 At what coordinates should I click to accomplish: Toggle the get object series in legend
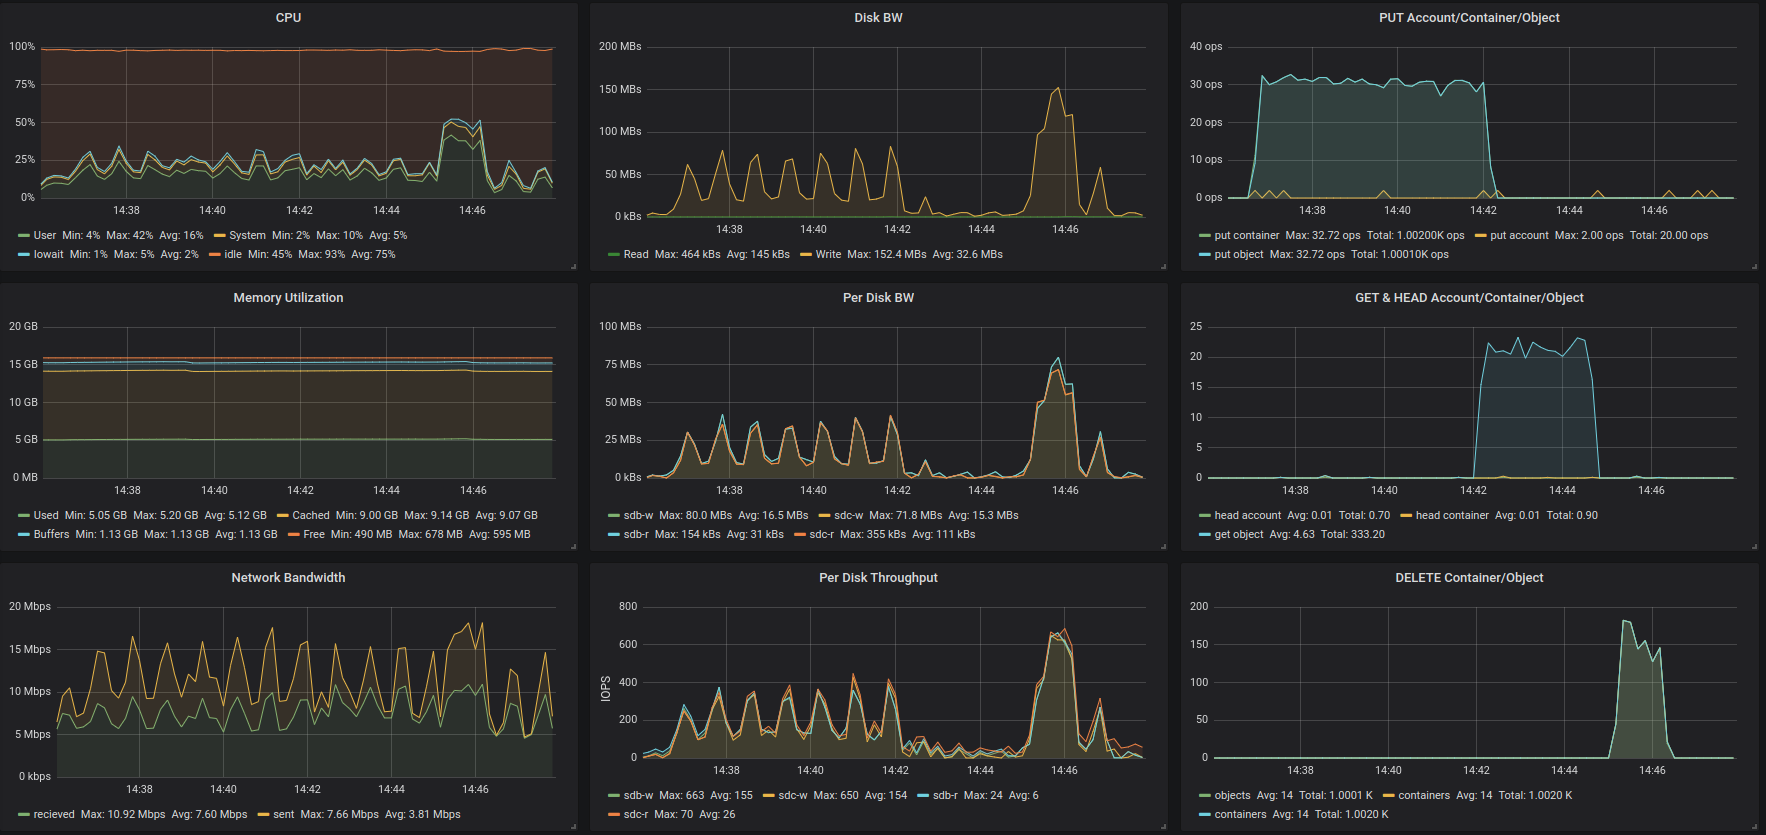pyautogui.click(x=1239, y=535)
